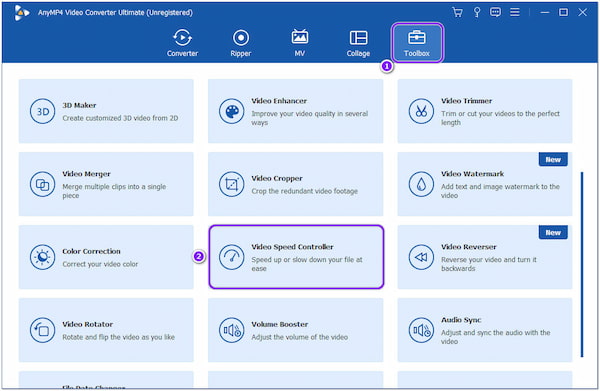Click the Color Correction sun icon
Screen dimensions: 600x391
pyautogui.click(x=42, y=257)
